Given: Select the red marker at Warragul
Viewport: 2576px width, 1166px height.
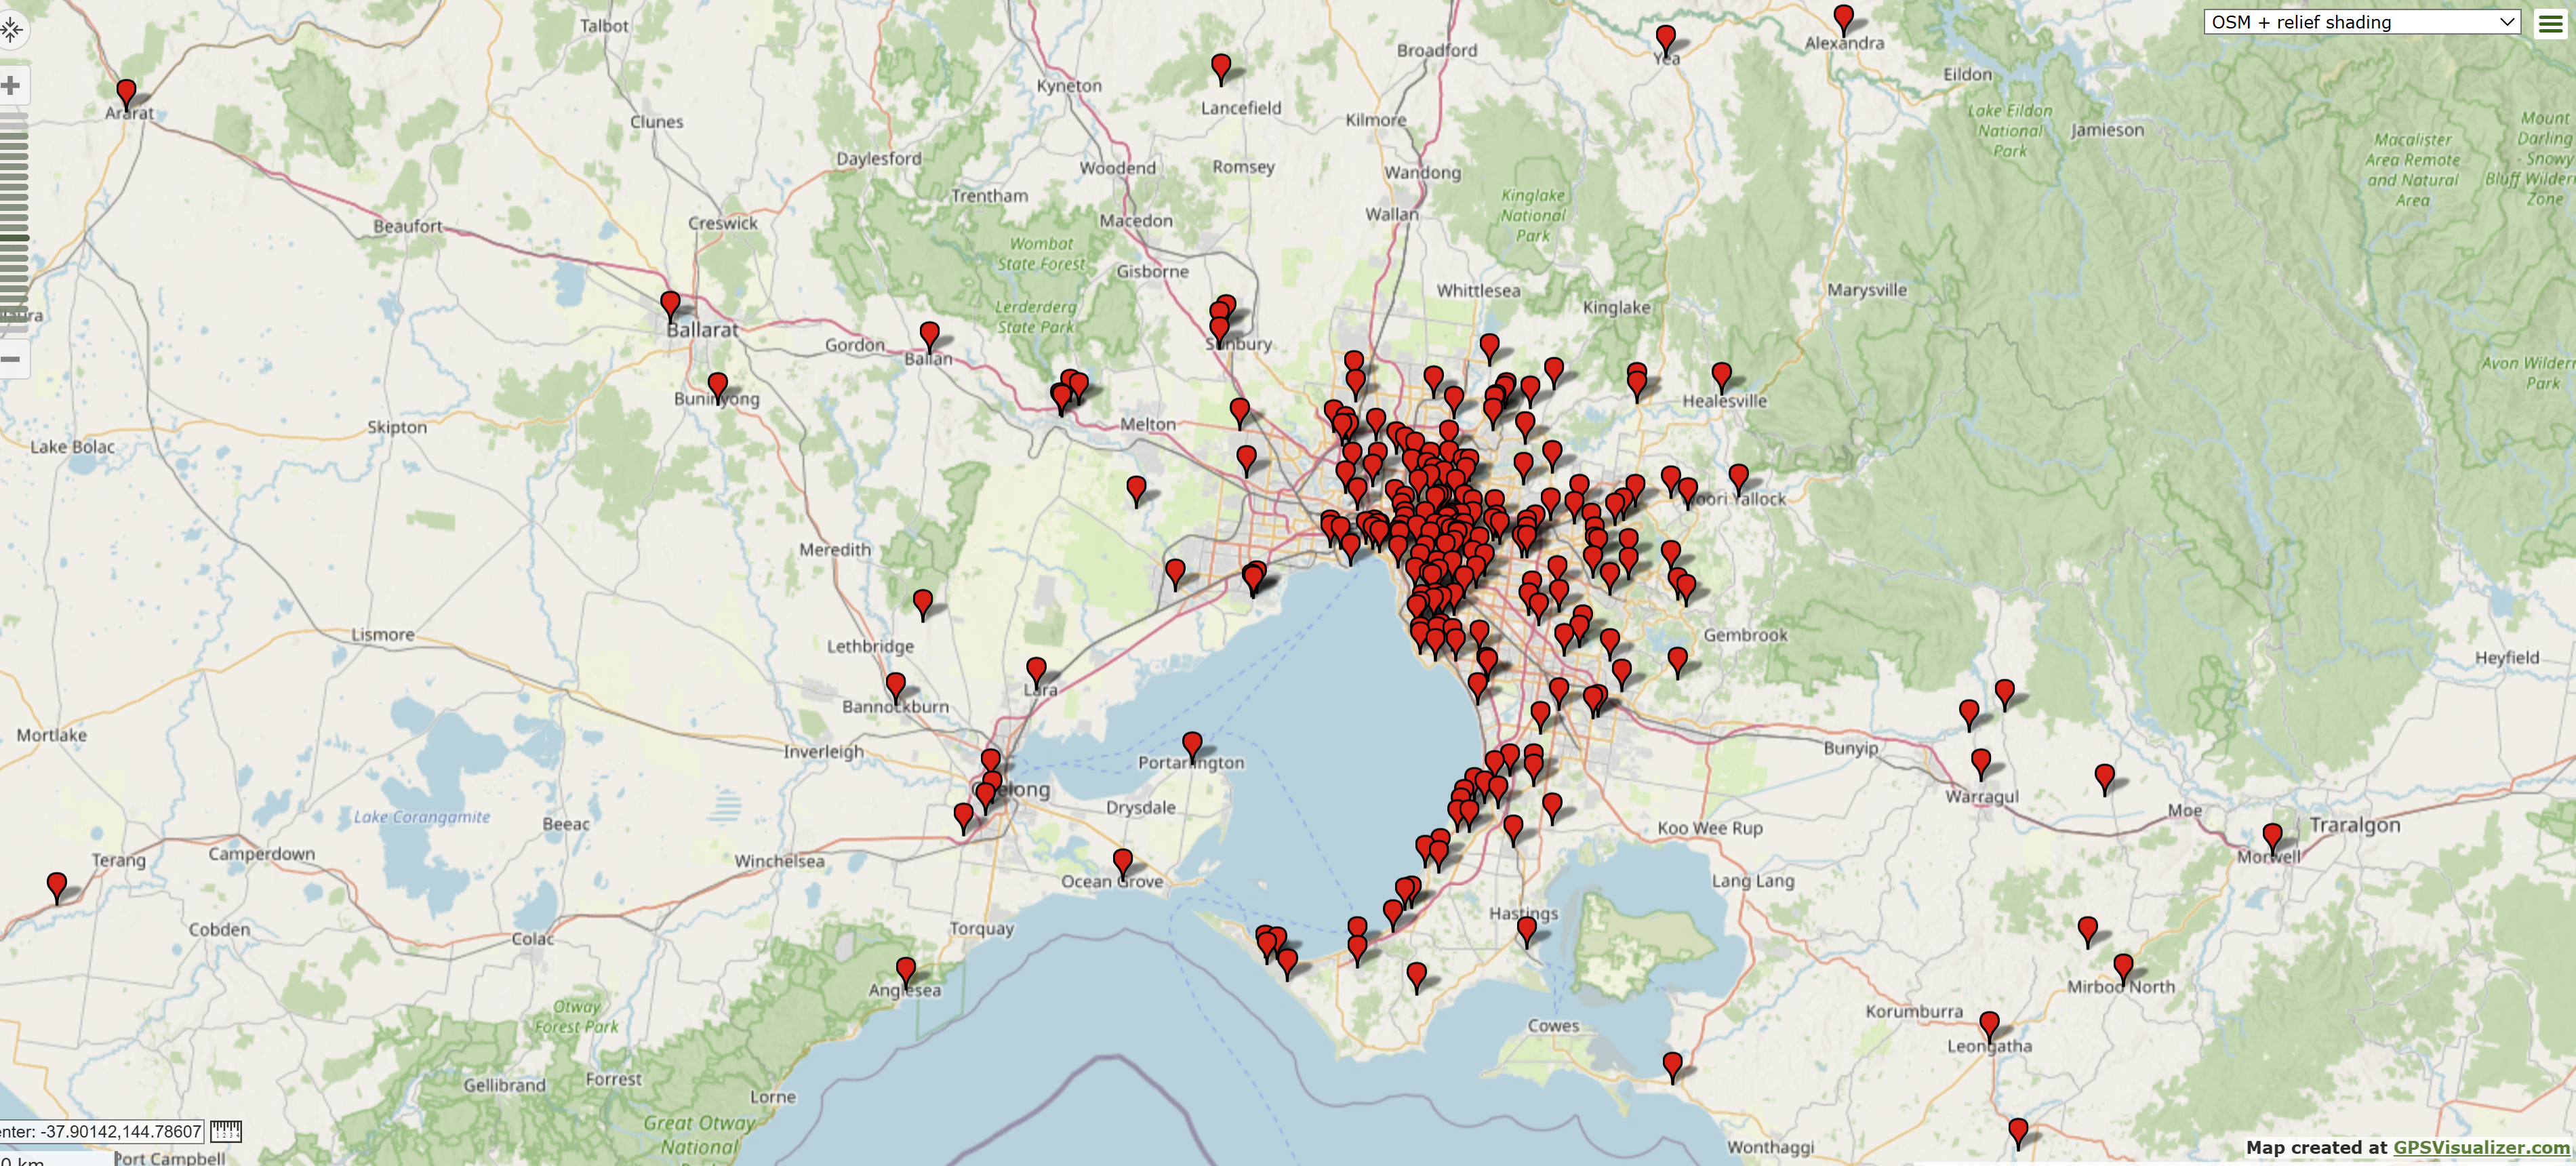Looking at the screenshot, I should point(1980,765).
